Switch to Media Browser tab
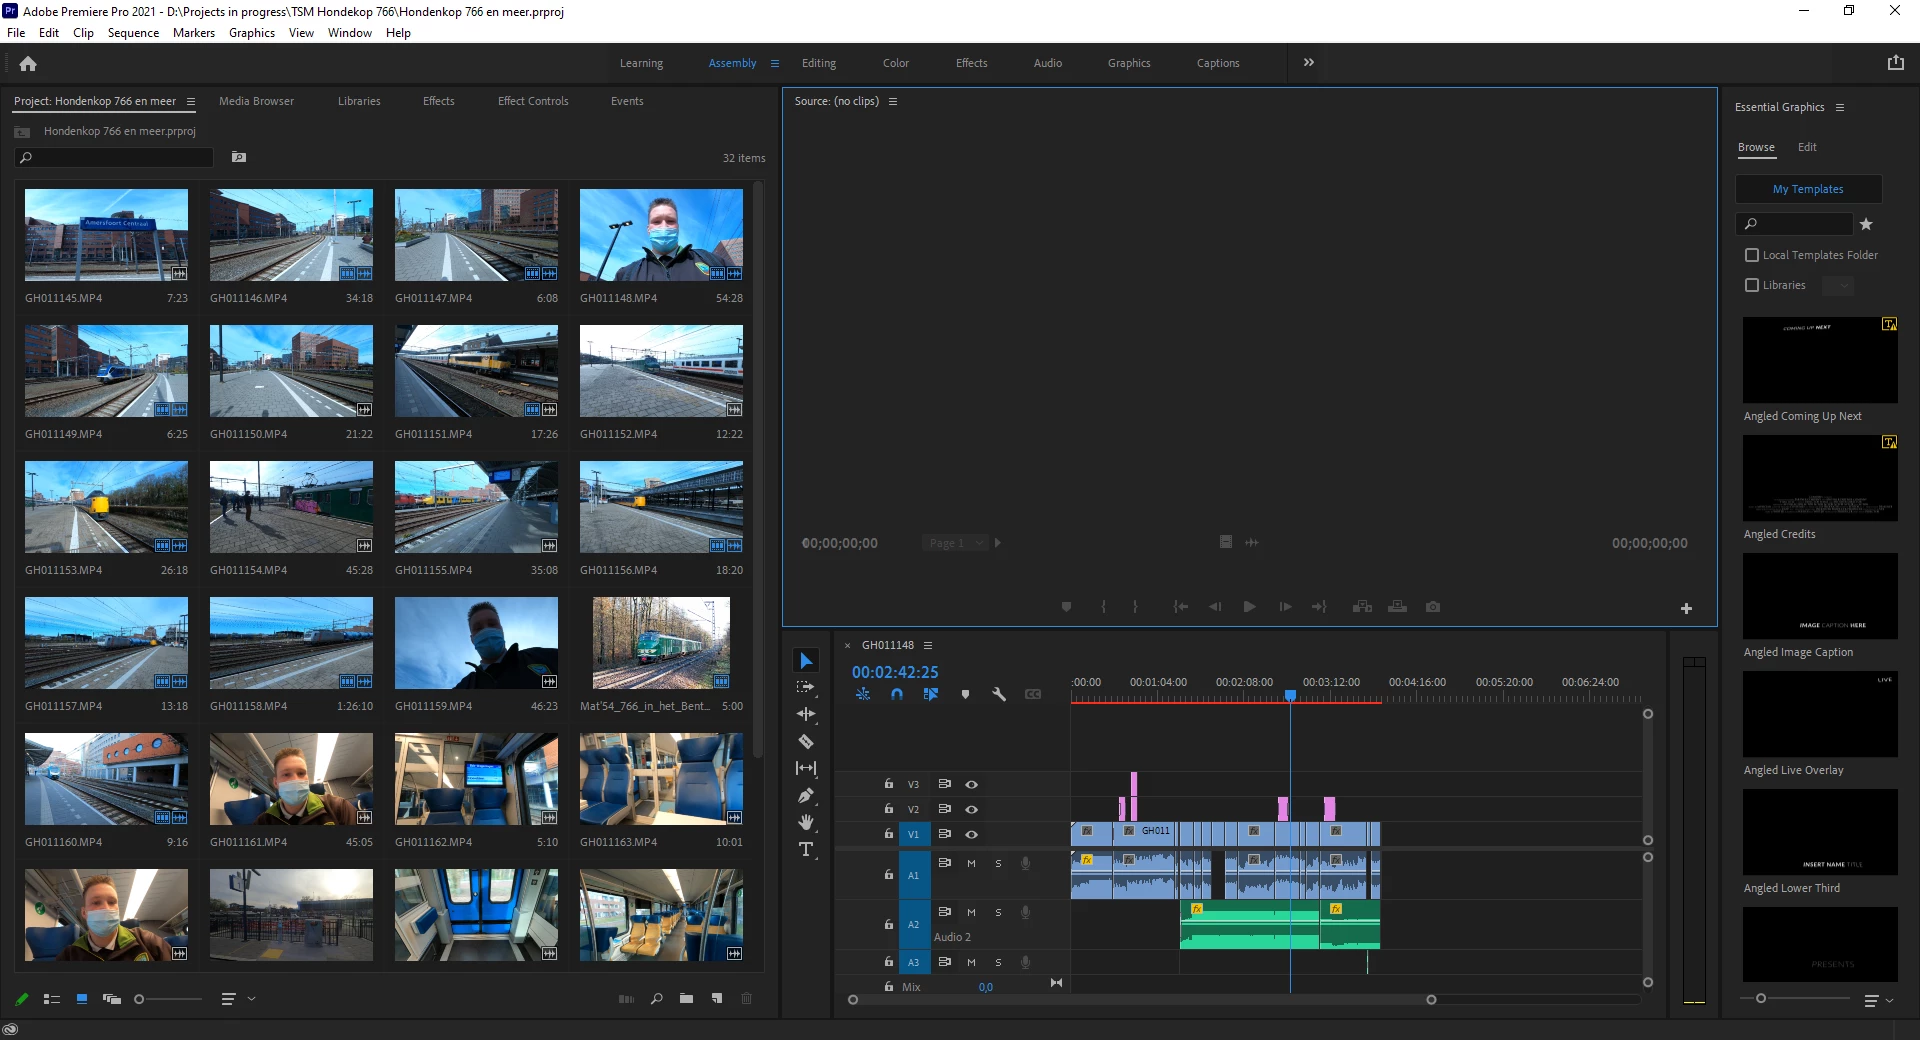Image resolution: width=1920 pixels, height=1040 pixels. (x=256, y=101)
